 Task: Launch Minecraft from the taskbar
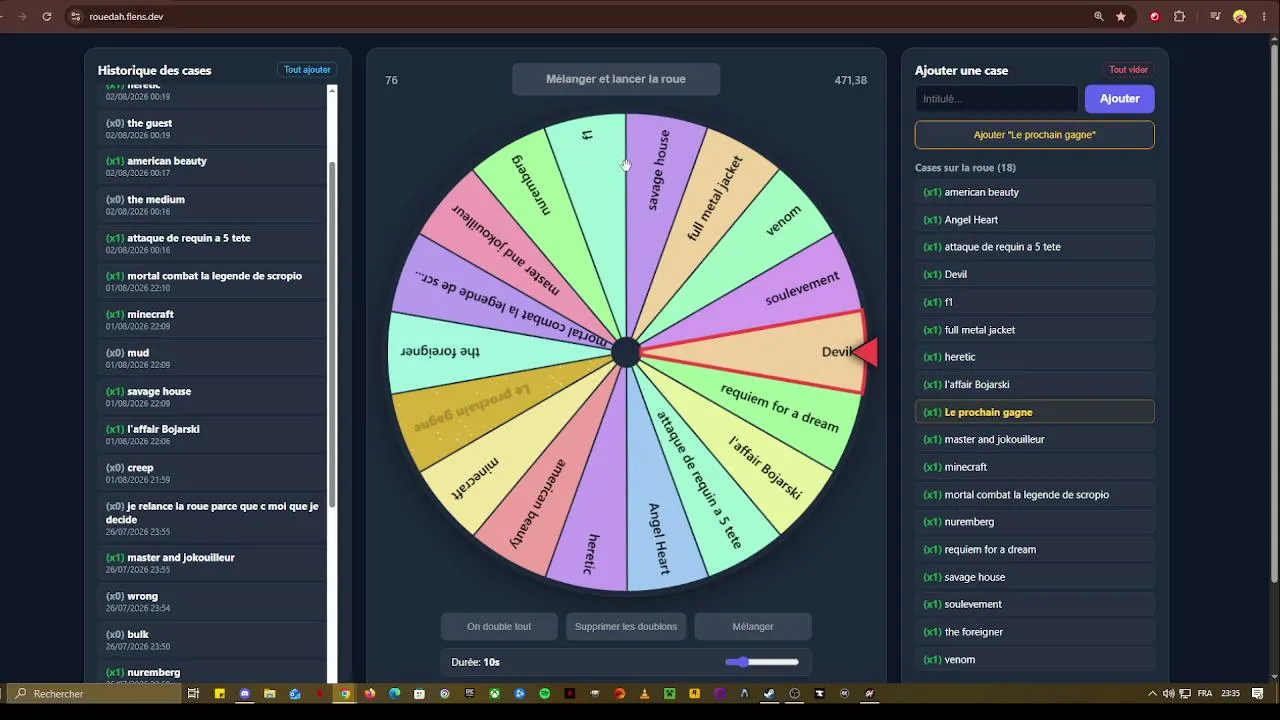coord(670,693)
